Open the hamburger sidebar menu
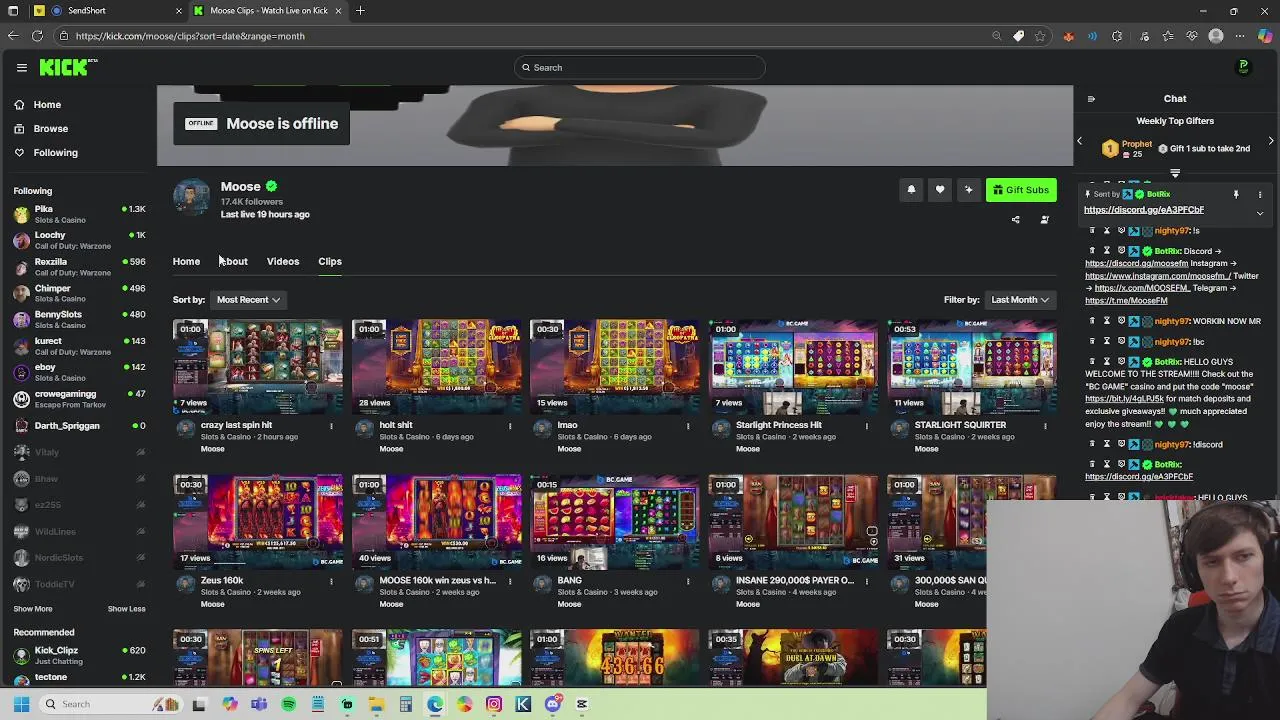Viewport: 1280px width, 720px height. click(x=21, y=67)
